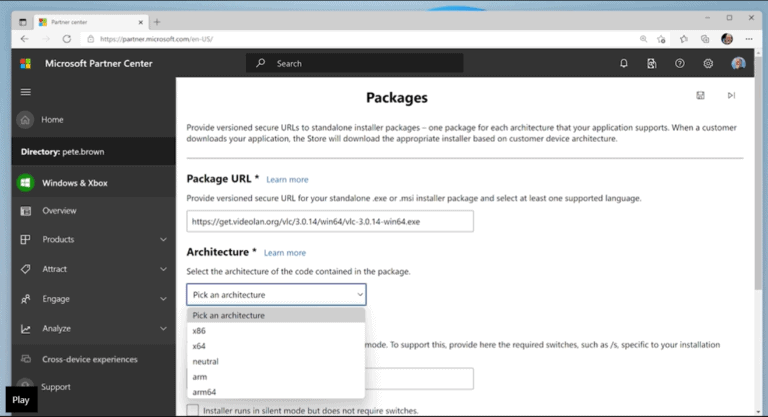
Task: Choose the Pick an architecture placeholder option
Action: coord(276,315)
